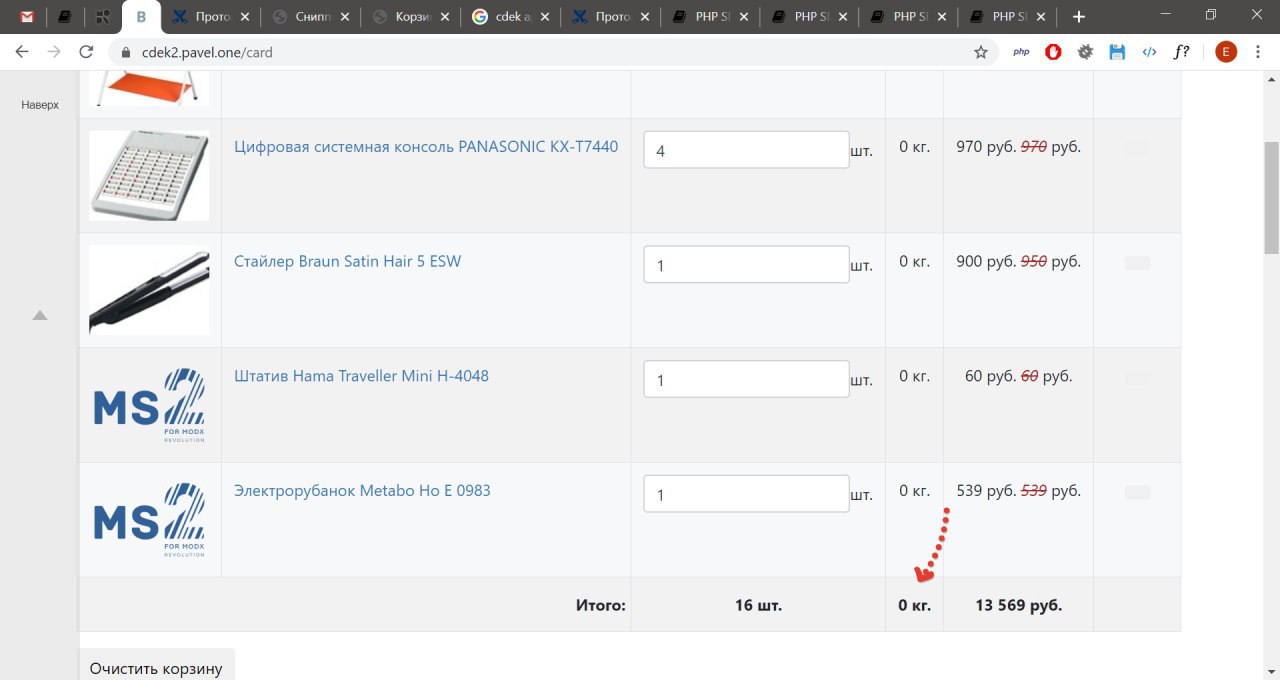Image resolution: width=1280 pixels, height=680 pixels.
Task: Edit the Hama tripod quantity field
Action: 746,380
